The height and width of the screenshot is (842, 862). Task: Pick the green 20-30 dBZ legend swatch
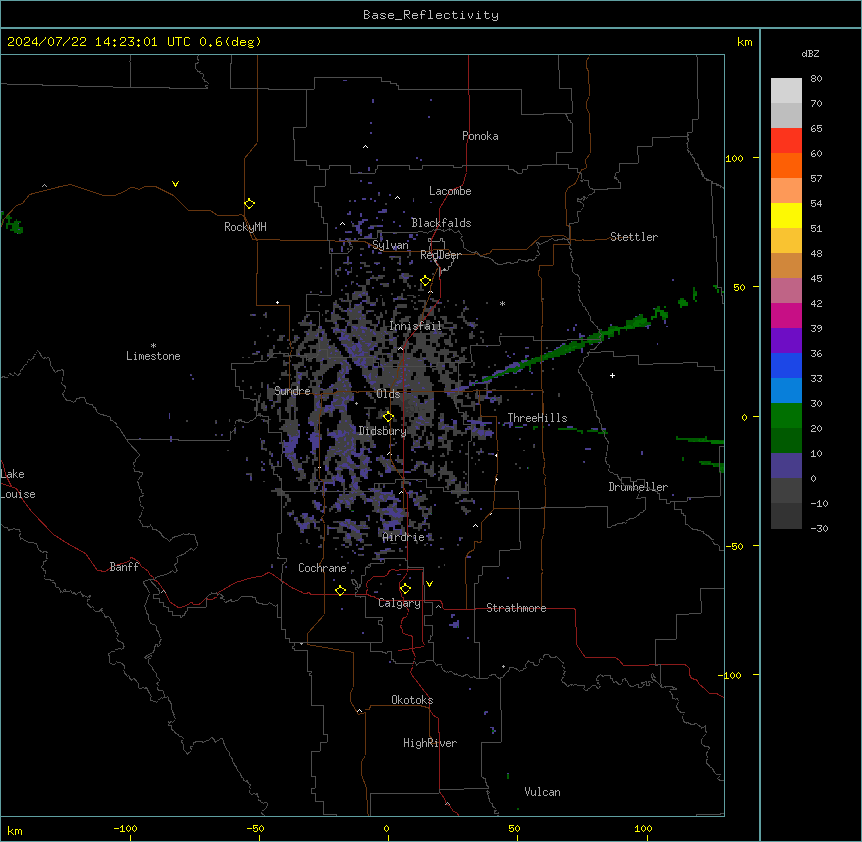[x=786, y=416]
